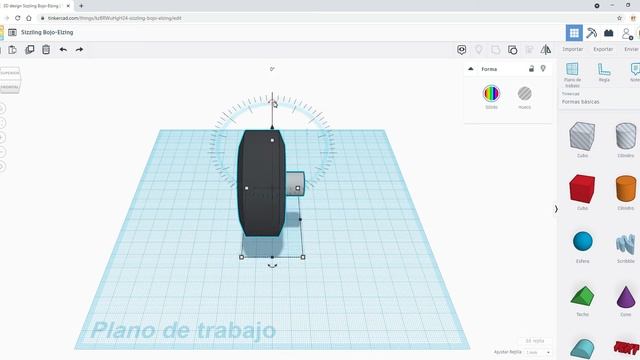The image size is (640, 360).
Task: Click the Ungroup shapes icon
Action: [x=513, y=50]
